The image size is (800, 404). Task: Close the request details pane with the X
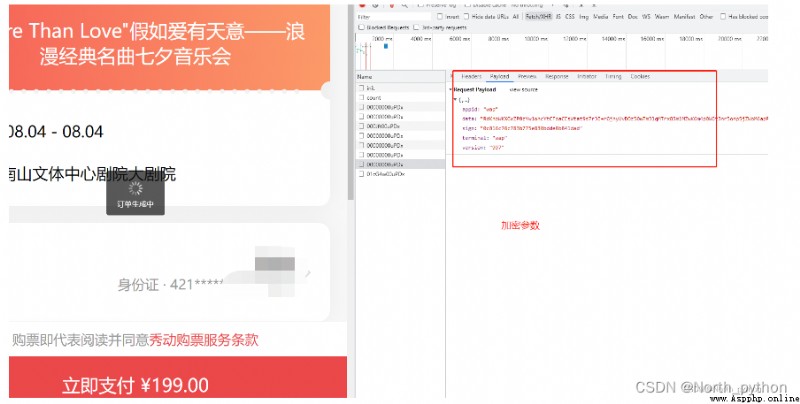click(452, 77)
